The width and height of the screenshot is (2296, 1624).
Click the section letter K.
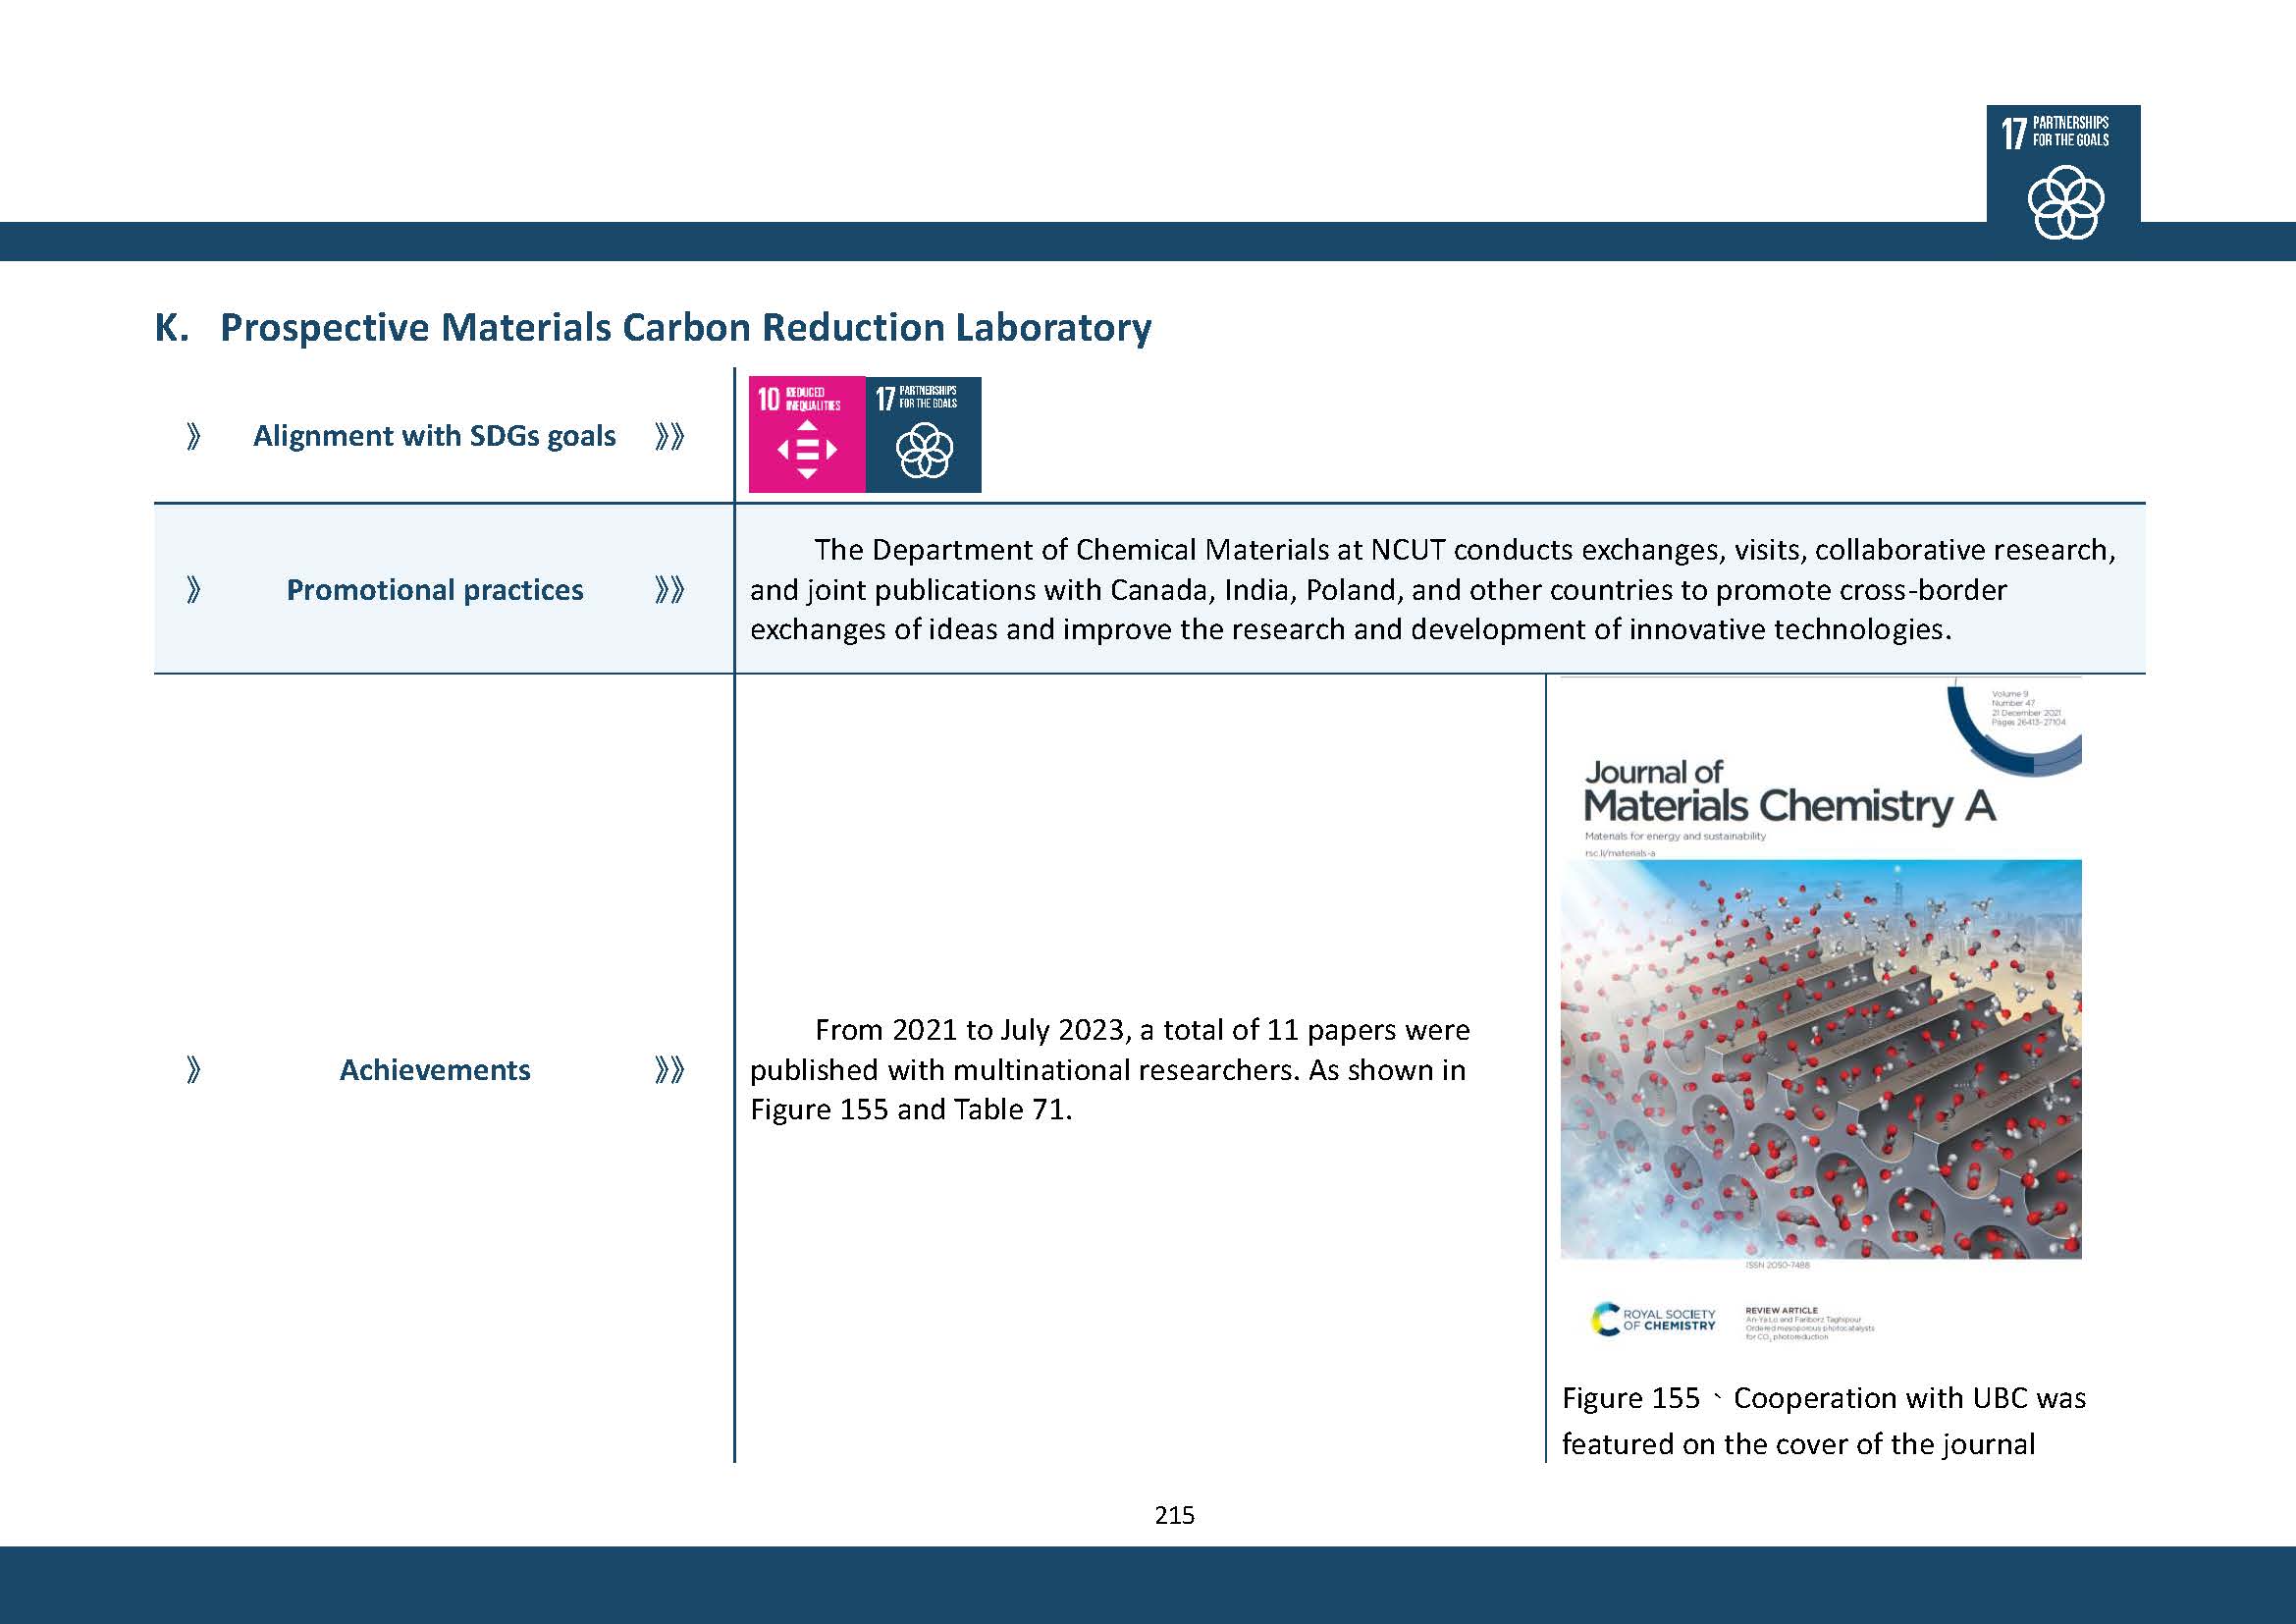tap(171, 327)
